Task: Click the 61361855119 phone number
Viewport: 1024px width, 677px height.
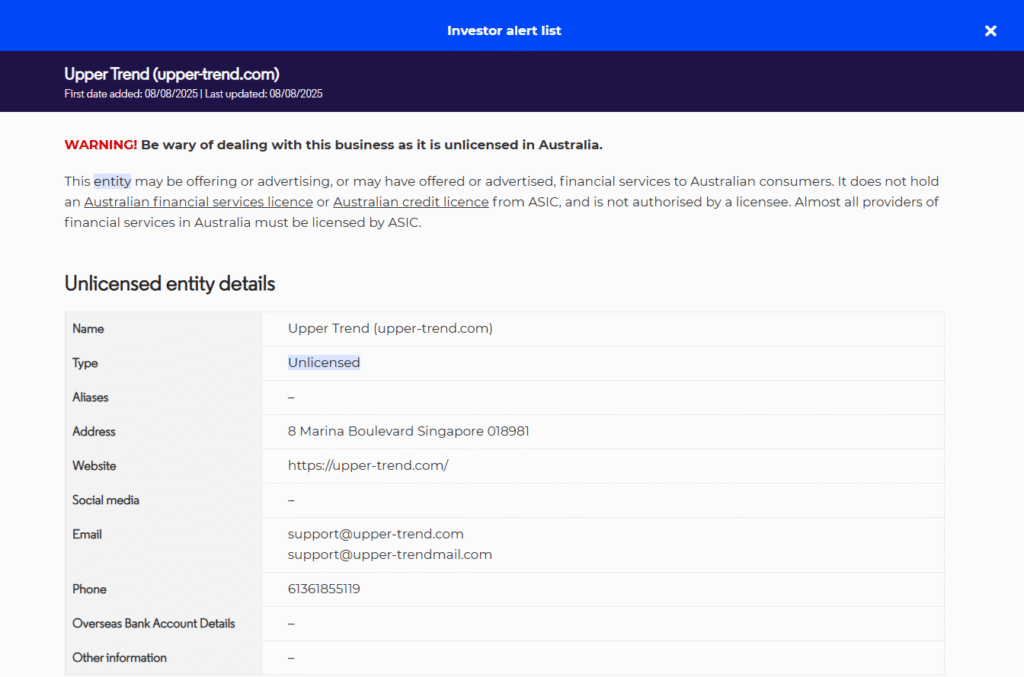Action: [x=324, y=589]
